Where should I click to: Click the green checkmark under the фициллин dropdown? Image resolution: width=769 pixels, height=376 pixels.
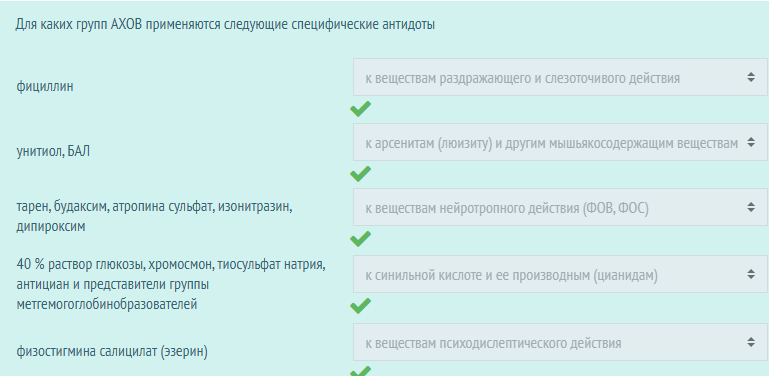pyautogui.click(x=360, y=109)
